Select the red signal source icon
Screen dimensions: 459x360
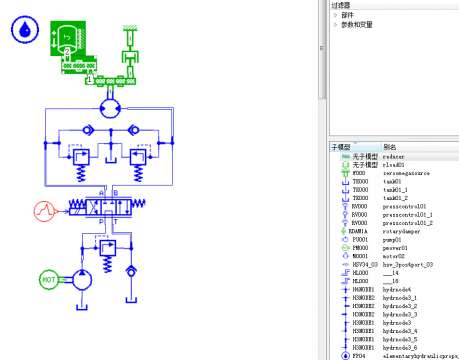[x=44, y=211]
